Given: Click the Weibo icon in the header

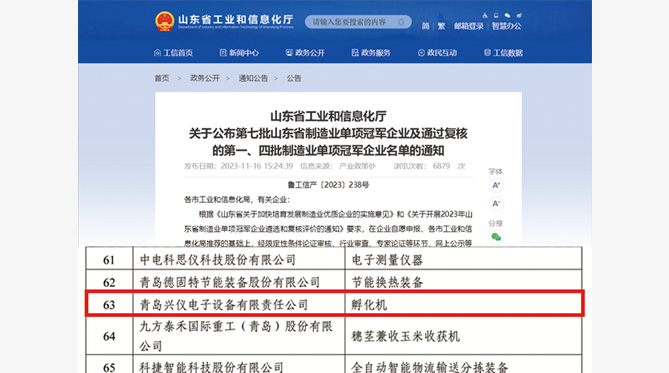Looking at the screenshot, I should pyautogui.click(x=519, y=15).
